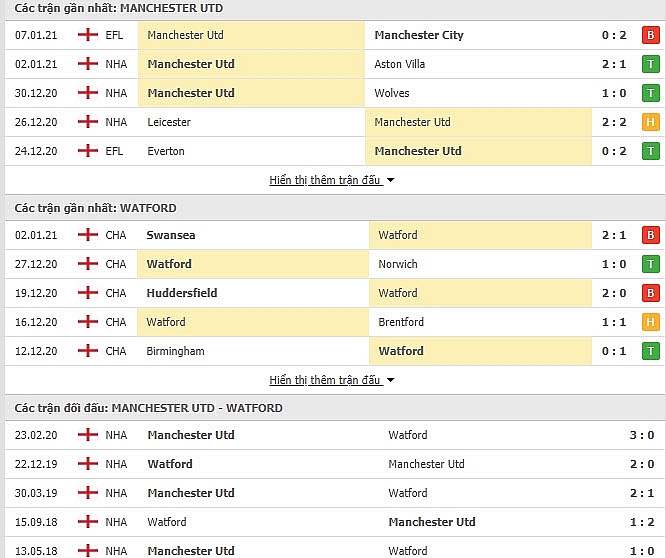Click England flag beside 23.02.20 NHA match
The image size is (666, 558).
(88, 435)
